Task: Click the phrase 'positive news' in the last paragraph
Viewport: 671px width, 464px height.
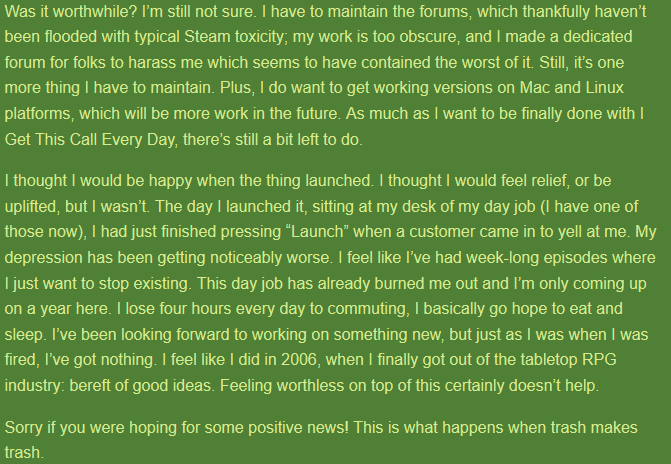Action: coord(298,428)
